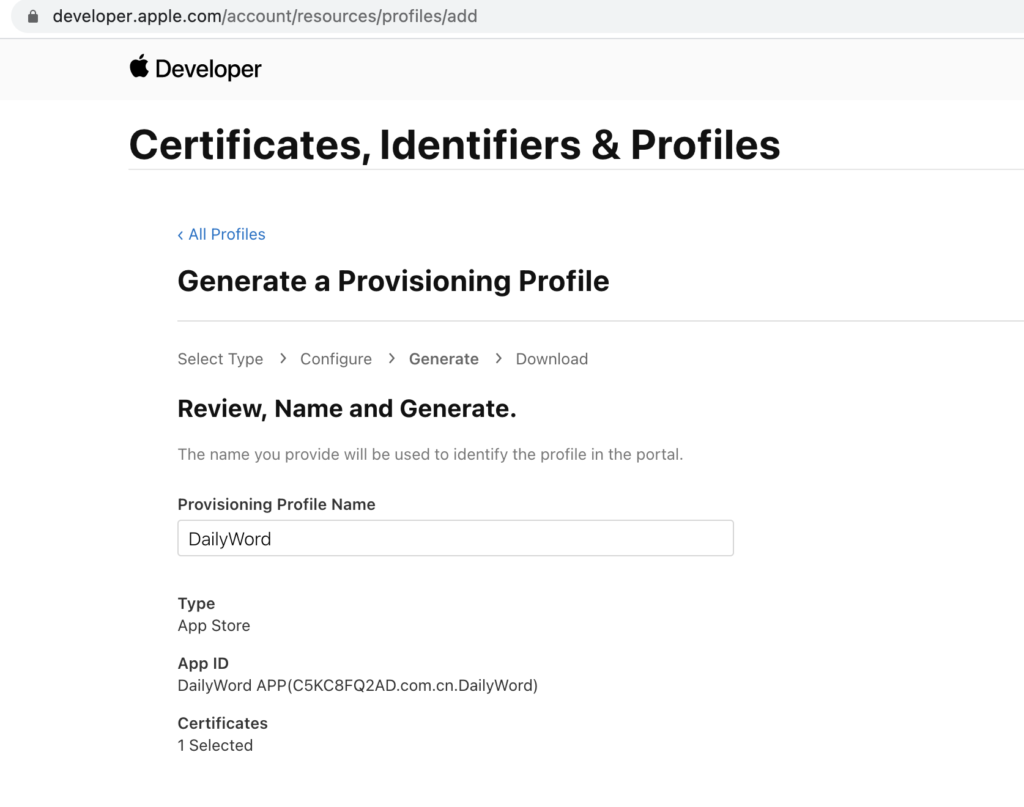Viewport: 1024px width, 807px height.
Task: Click the DailyWord APP App ID value
Action: (357, 686)
